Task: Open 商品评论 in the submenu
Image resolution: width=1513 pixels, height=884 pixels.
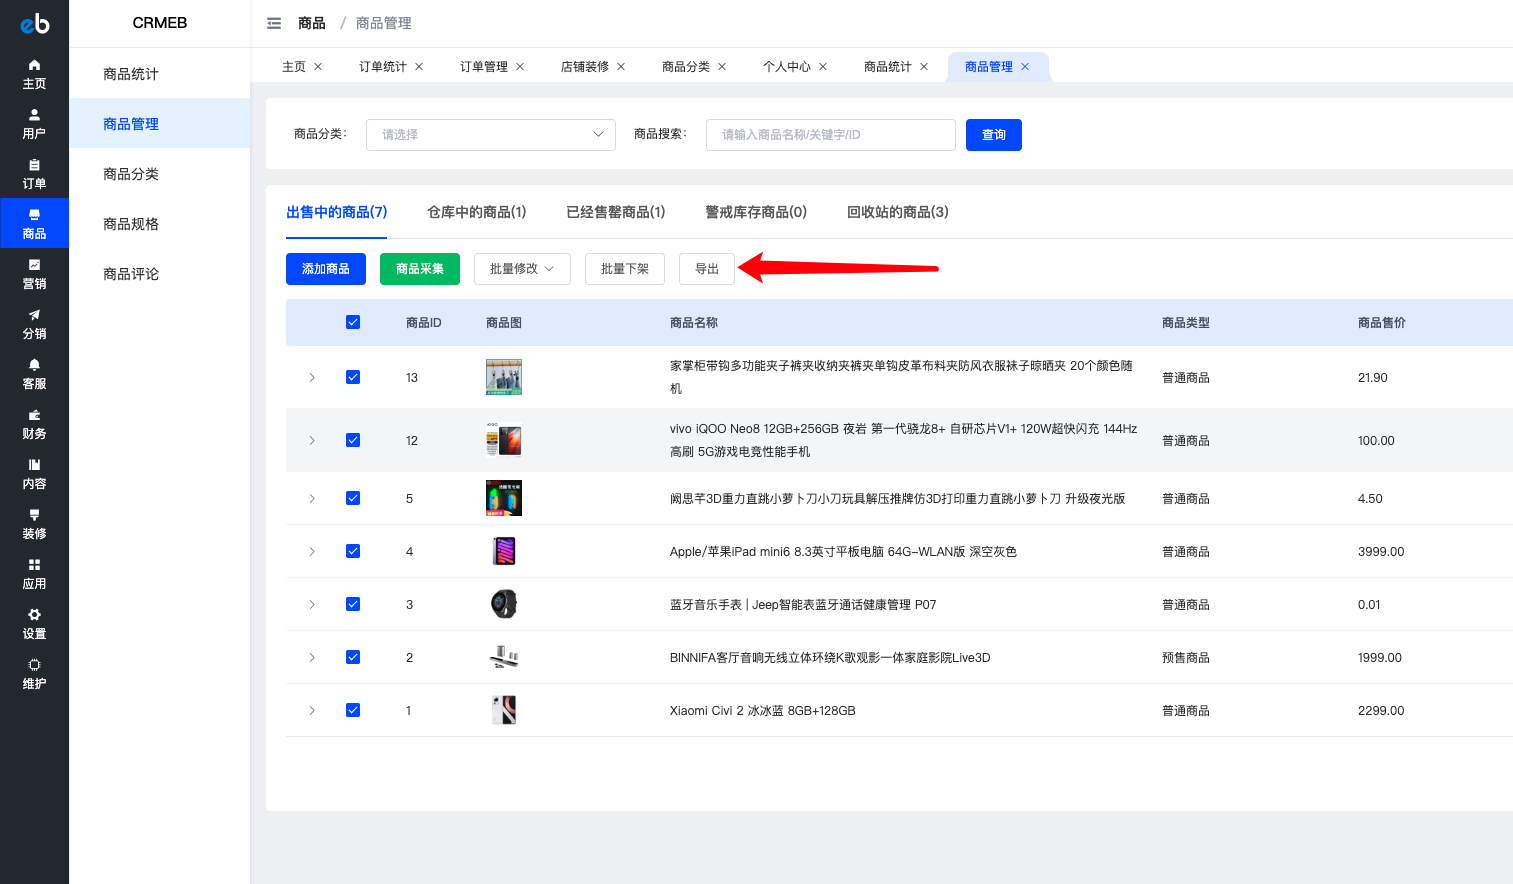Action: 159,274
